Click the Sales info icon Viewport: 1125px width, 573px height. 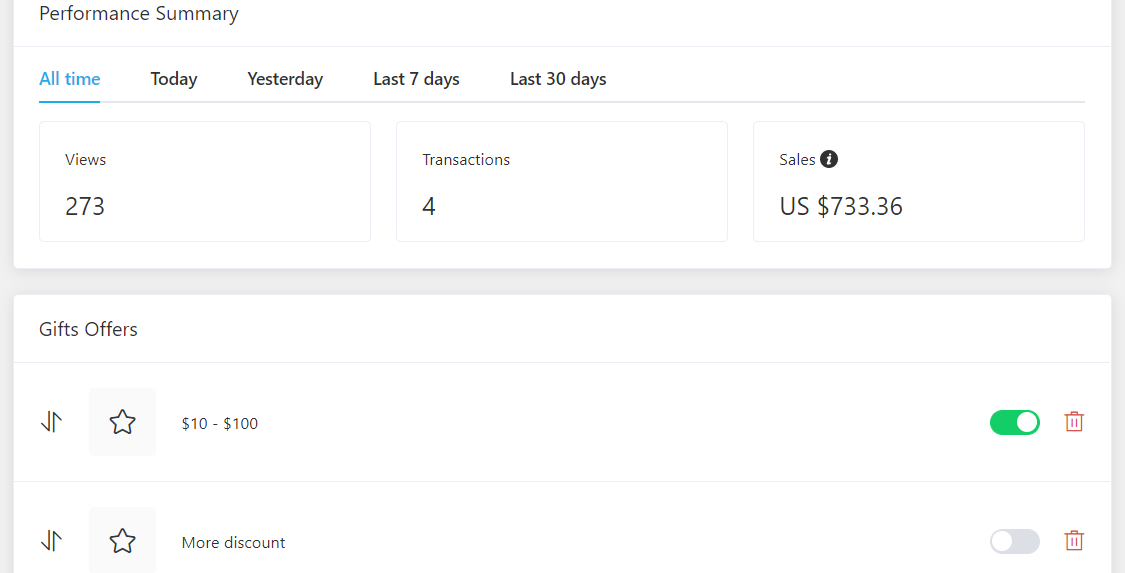pyautogui.click(x=829, y=159)
